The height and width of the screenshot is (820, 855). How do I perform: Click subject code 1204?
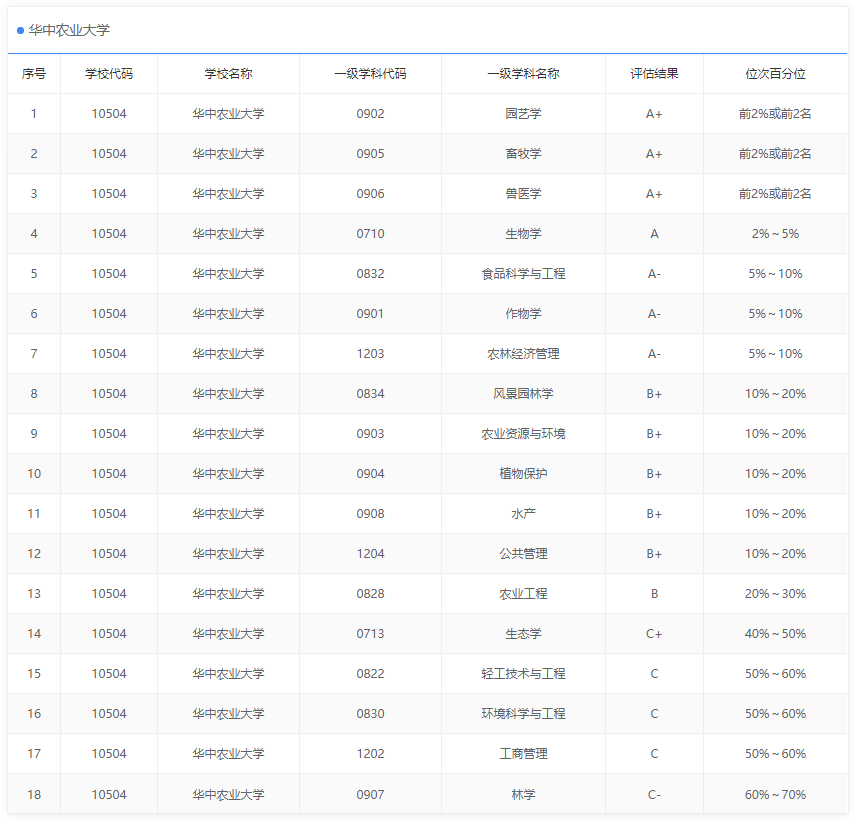pos(370,553)
